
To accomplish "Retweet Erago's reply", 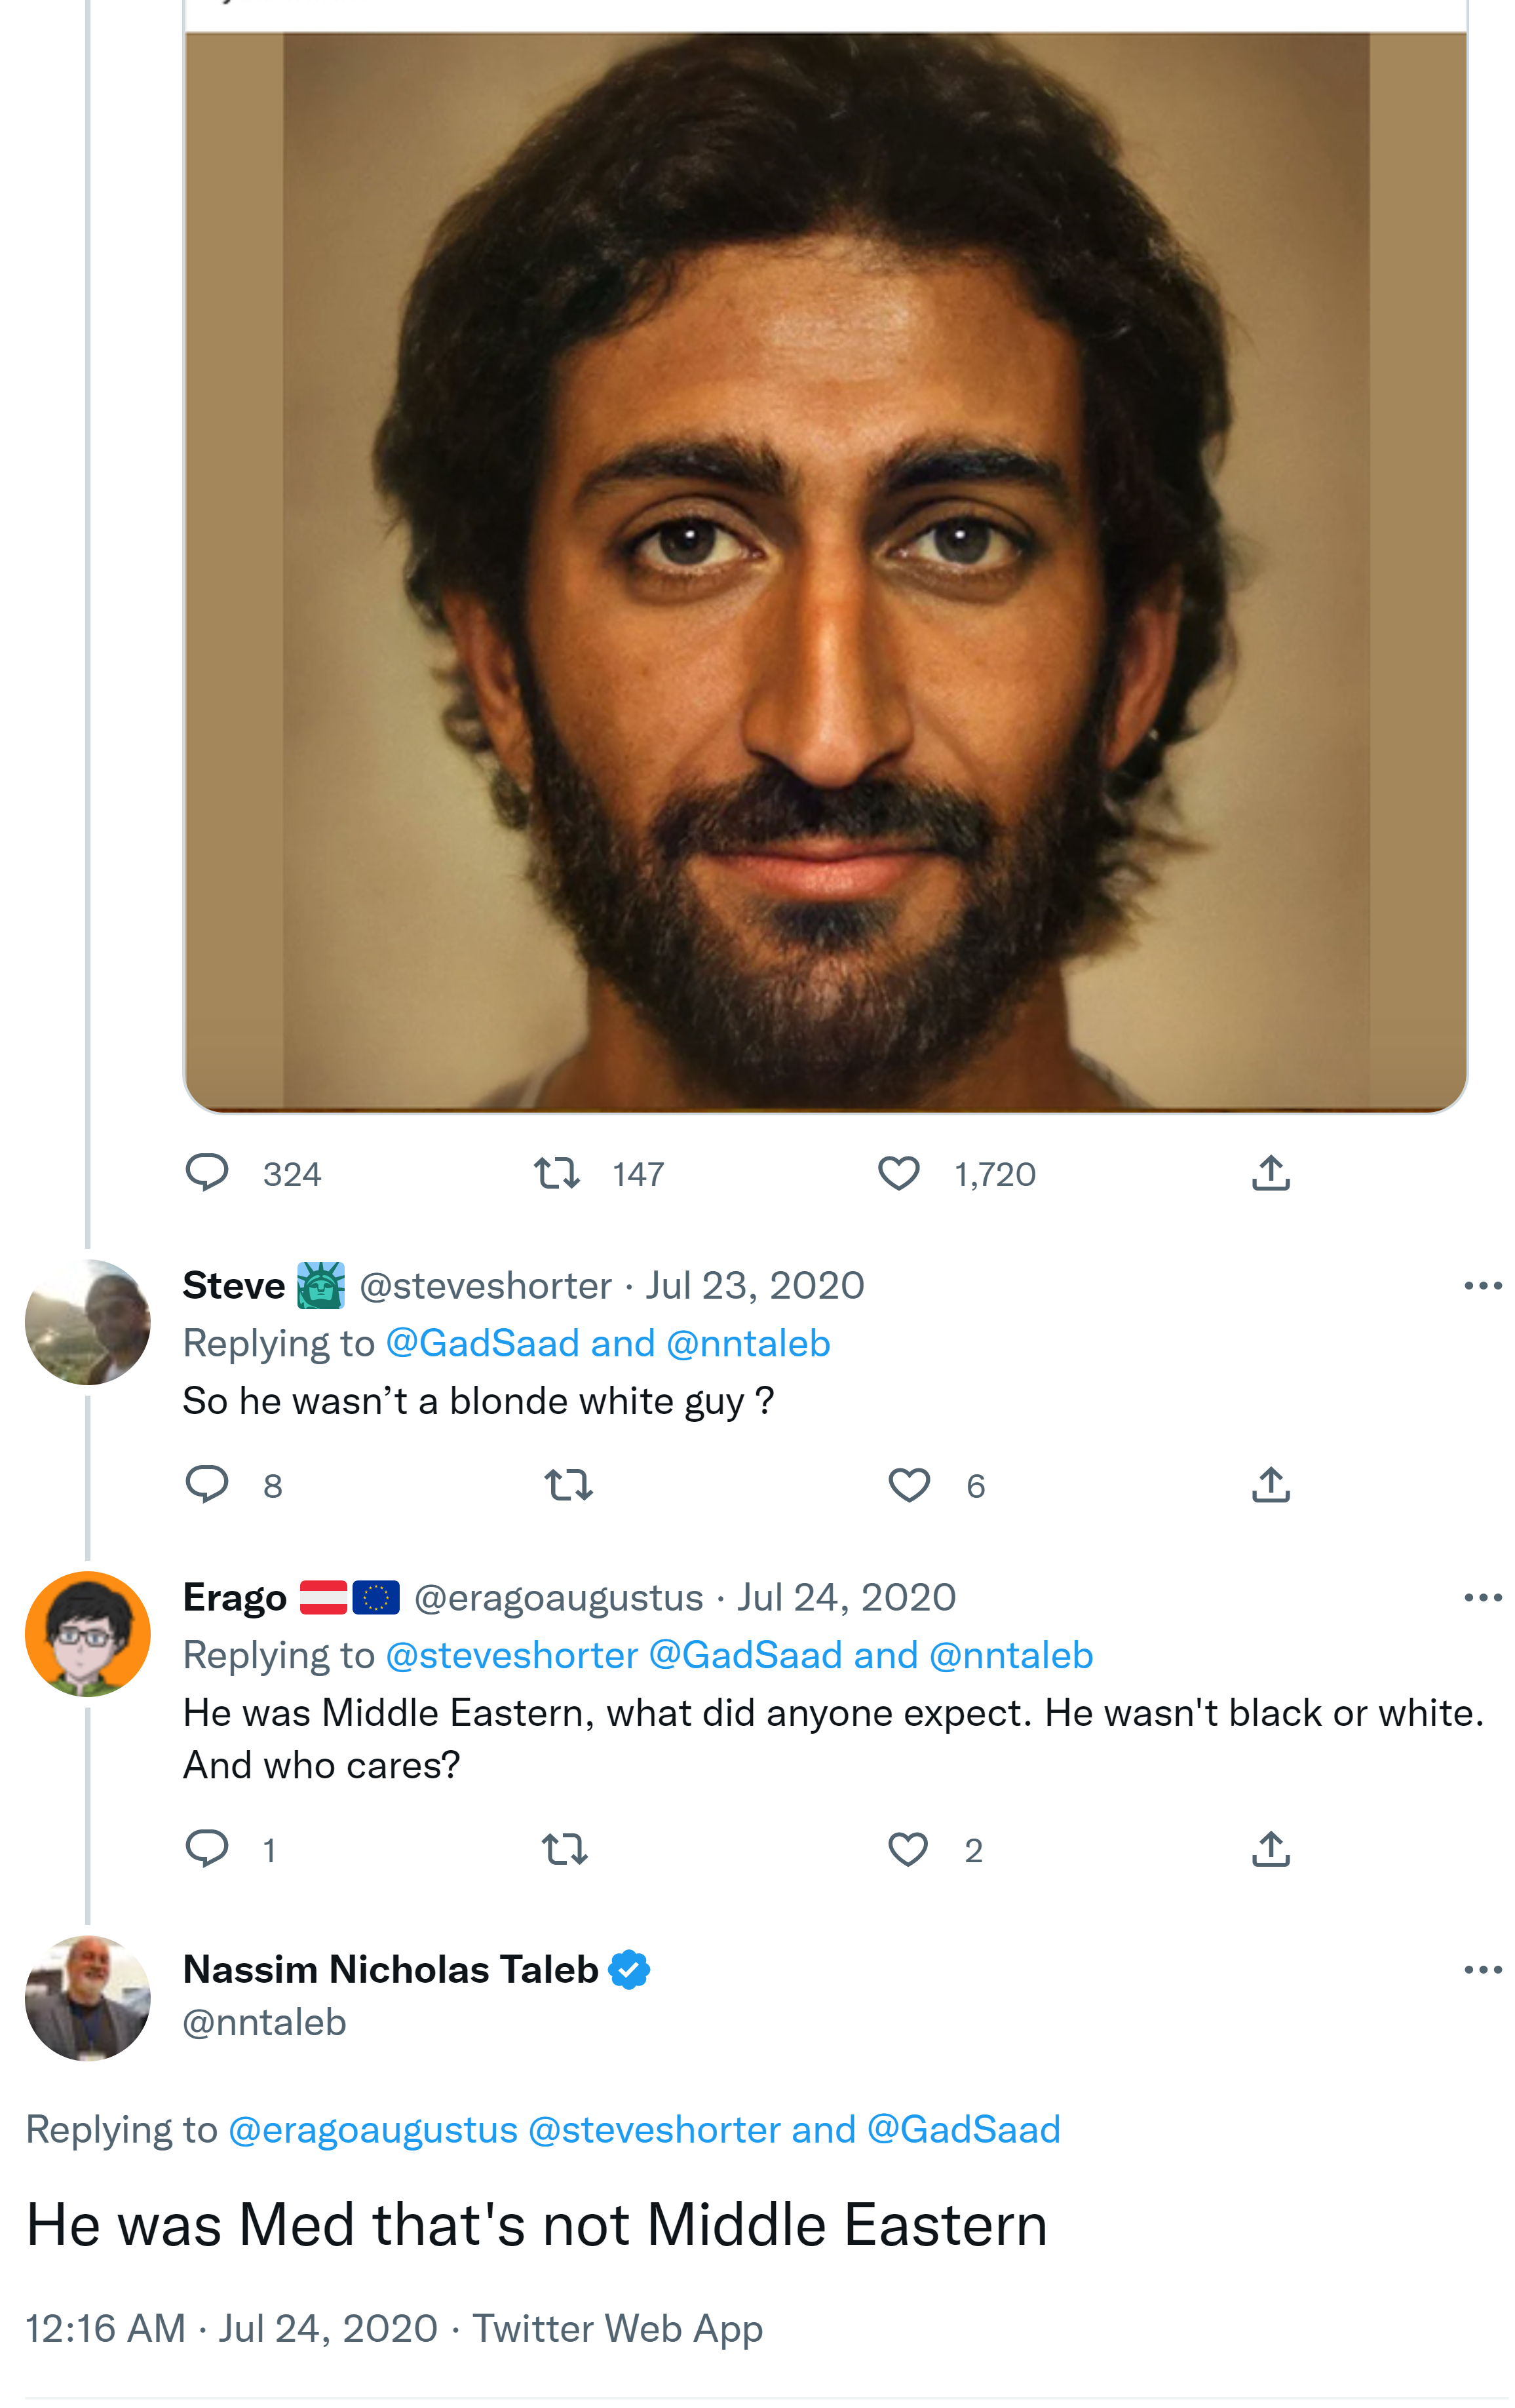I will click(565, 1849).
